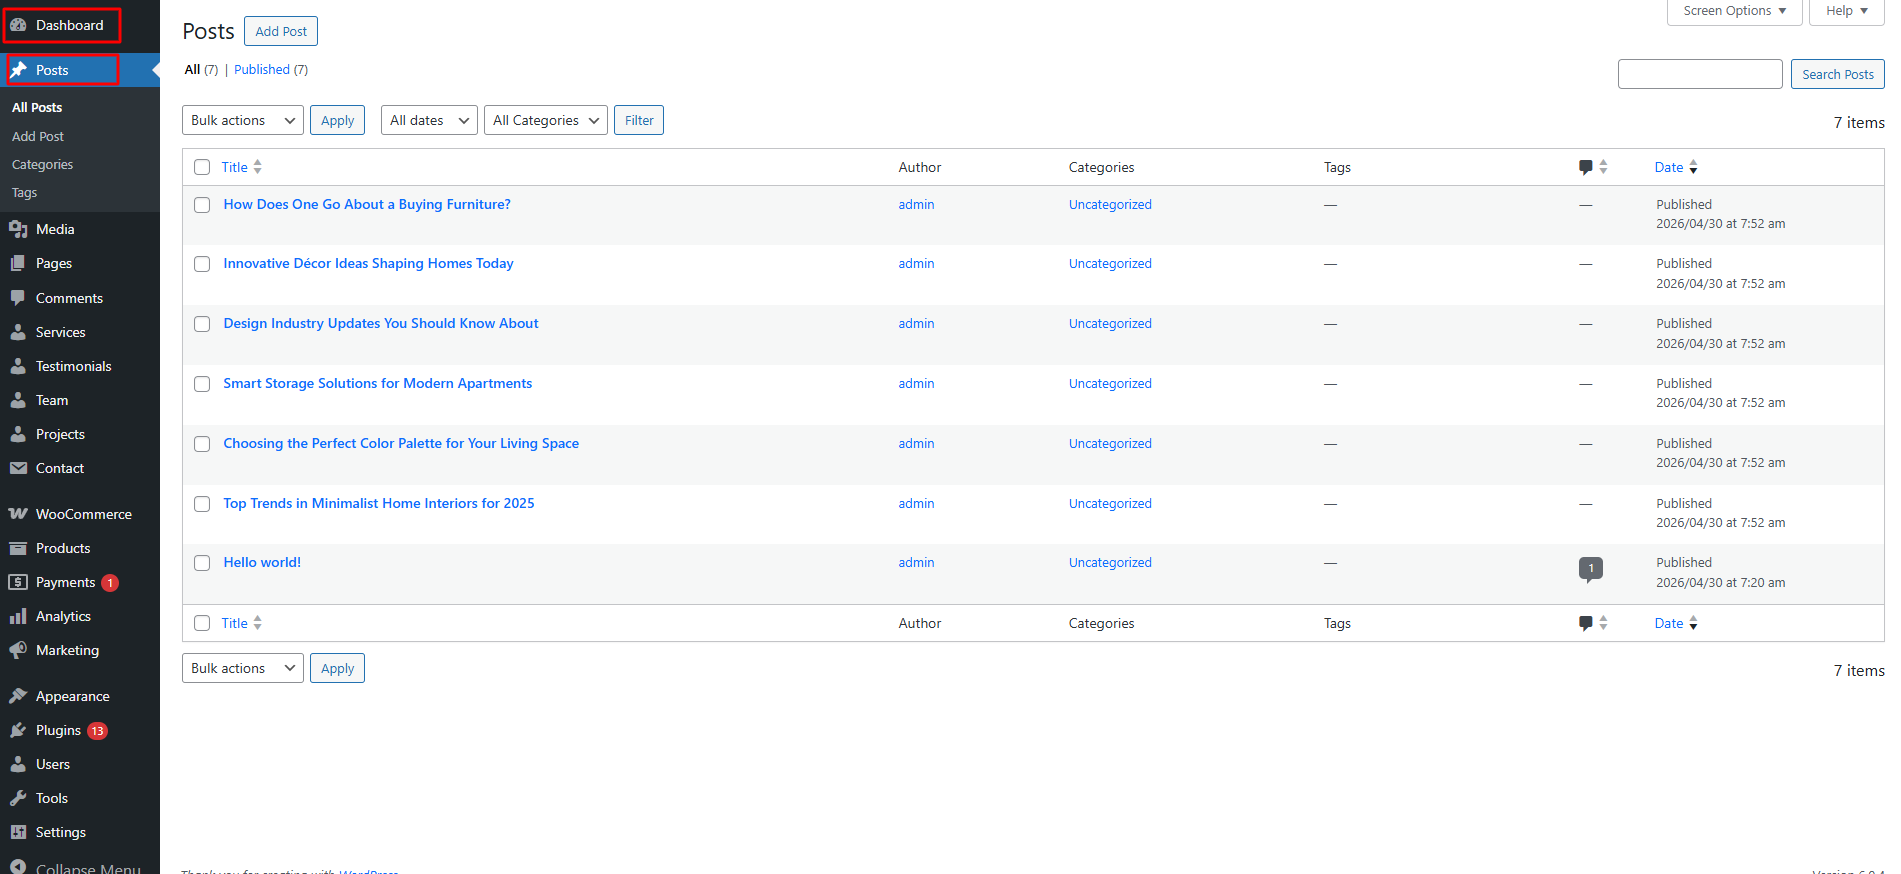Image resolution: width=1901 pixels, height=874 pixels.
Task: Check 'How Does One Go About a Buying Furniture?' post
Action: click(202, 205)
